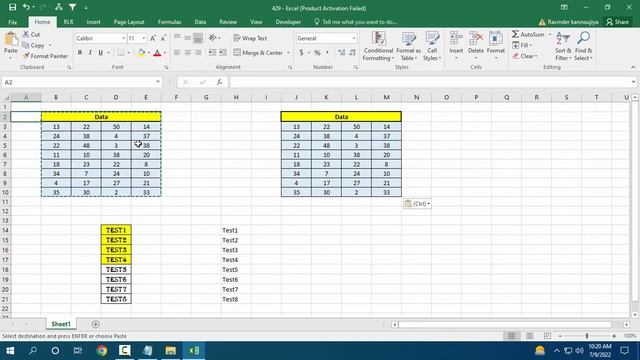This screenshot has width=640, height=360.
Task: Click the Copy button
Action: coord(34,45)
